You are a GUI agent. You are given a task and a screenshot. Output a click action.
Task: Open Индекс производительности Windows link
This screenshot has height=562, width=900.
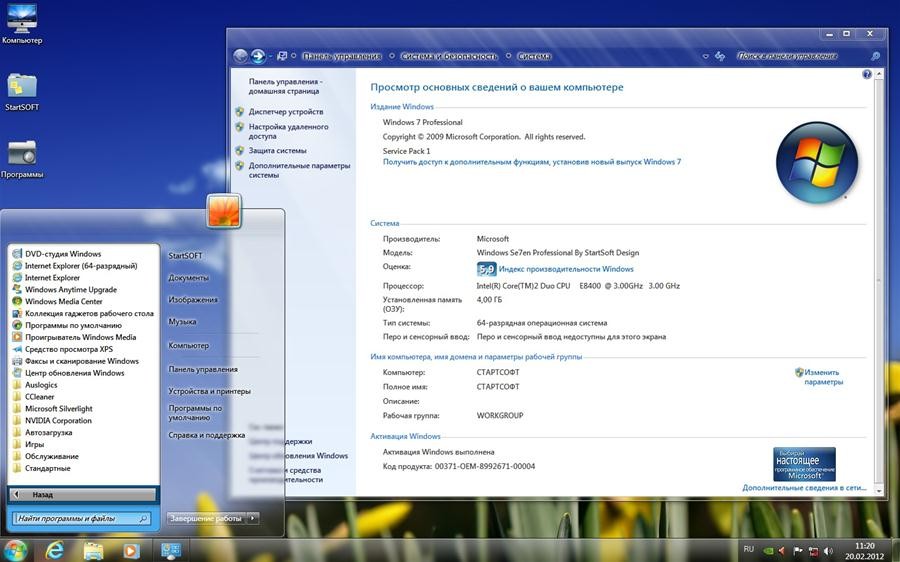[566, 269]
